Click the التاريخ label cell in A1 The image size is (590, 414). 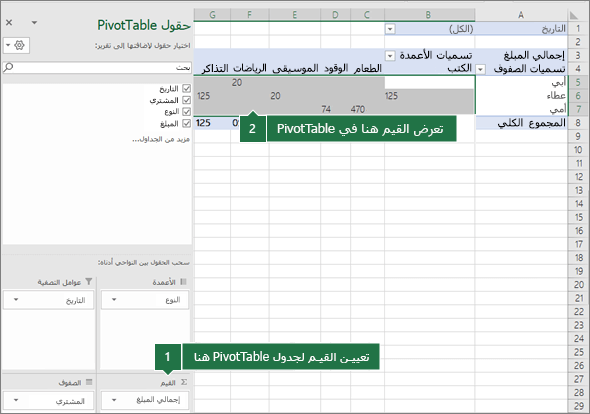(521, 29)
